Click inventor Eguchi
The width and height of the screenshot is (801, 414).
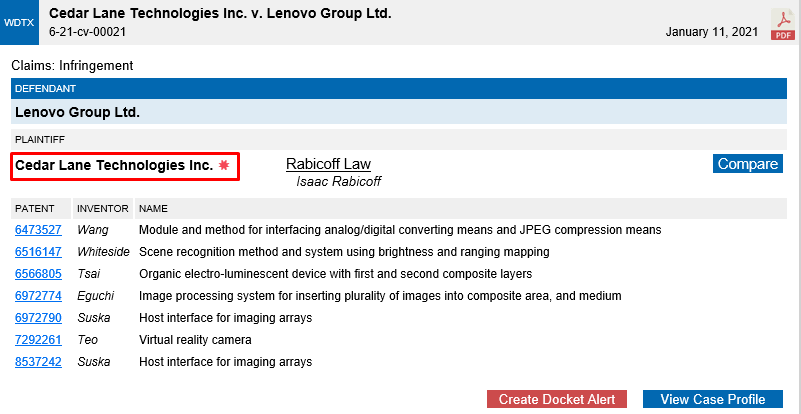point(96,296)
